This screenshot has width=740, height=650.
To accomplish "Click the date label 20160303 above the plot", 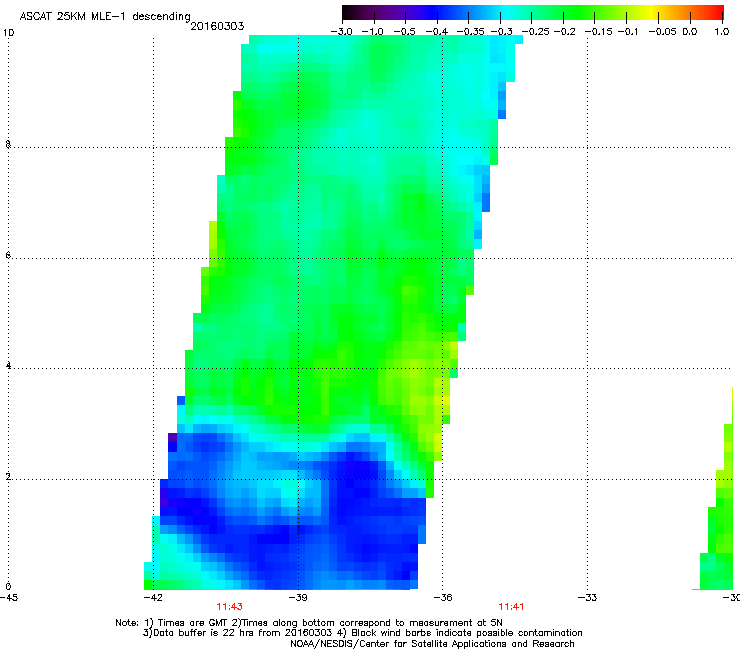I will click(217, 26).
